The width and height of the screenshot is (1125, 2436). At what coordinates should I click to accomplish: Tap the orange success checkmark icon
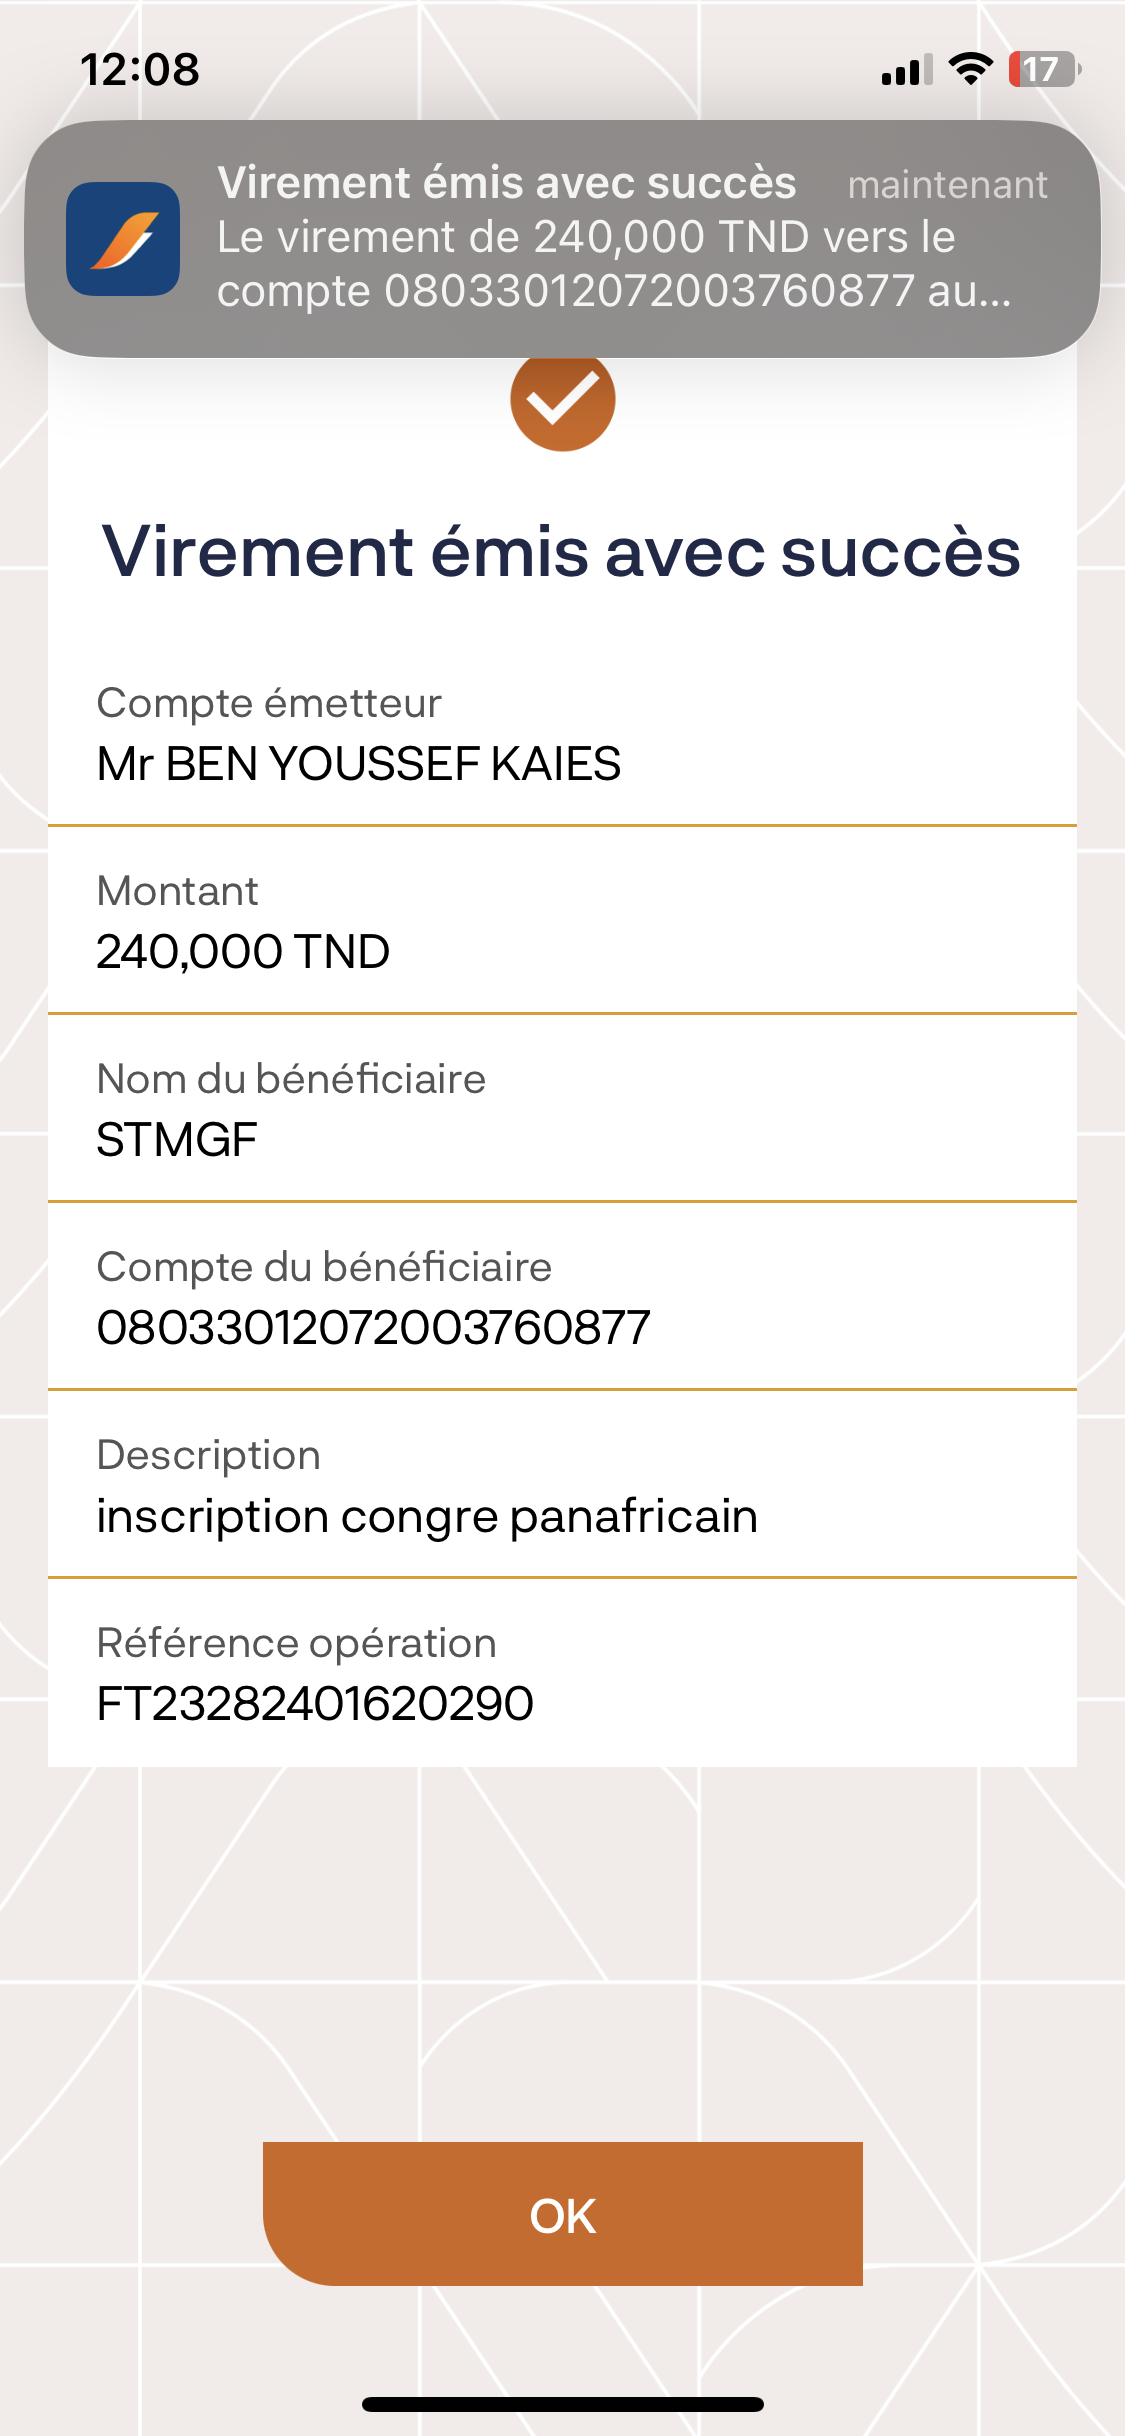(562, 400)
